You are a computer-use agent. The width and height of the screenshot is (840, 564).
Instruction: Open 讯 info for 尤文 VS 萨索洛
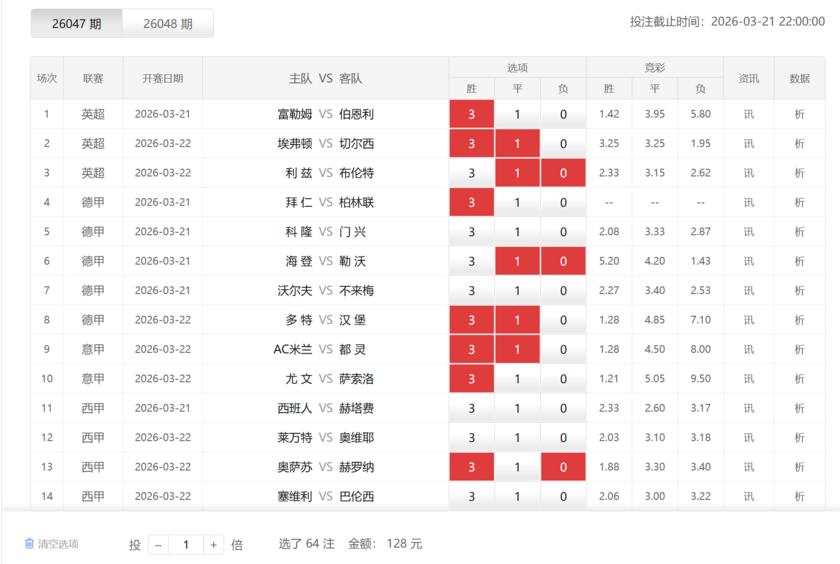coord(748,379)
